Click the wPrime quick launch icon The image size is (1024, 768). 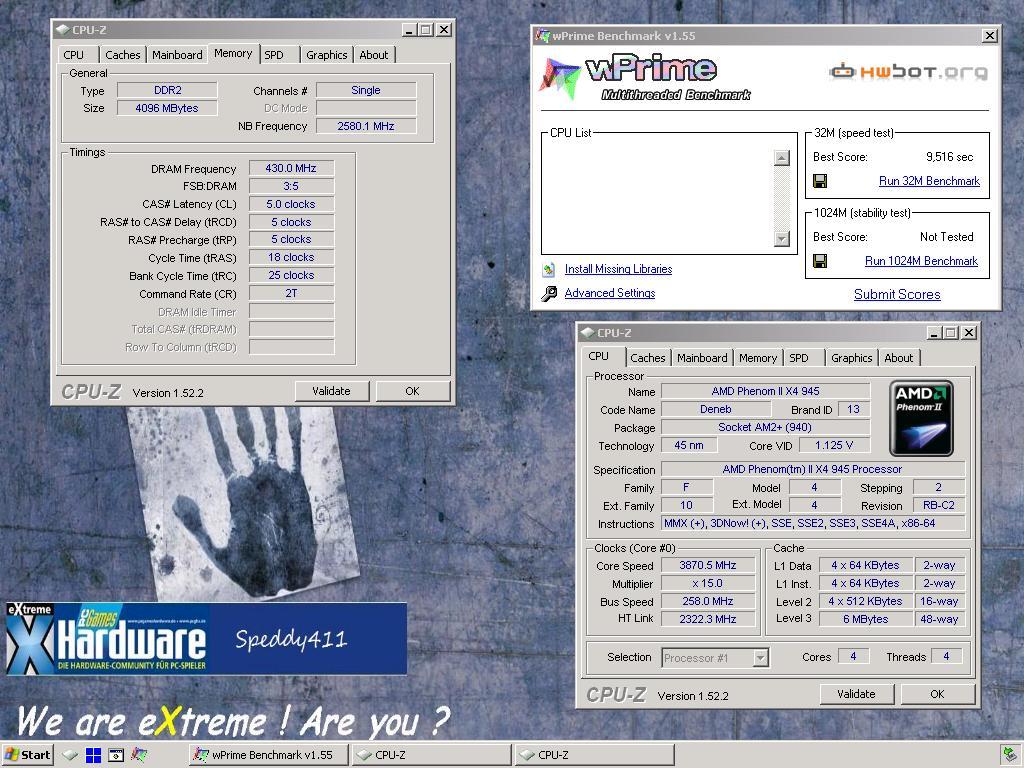tap(138, 755)
